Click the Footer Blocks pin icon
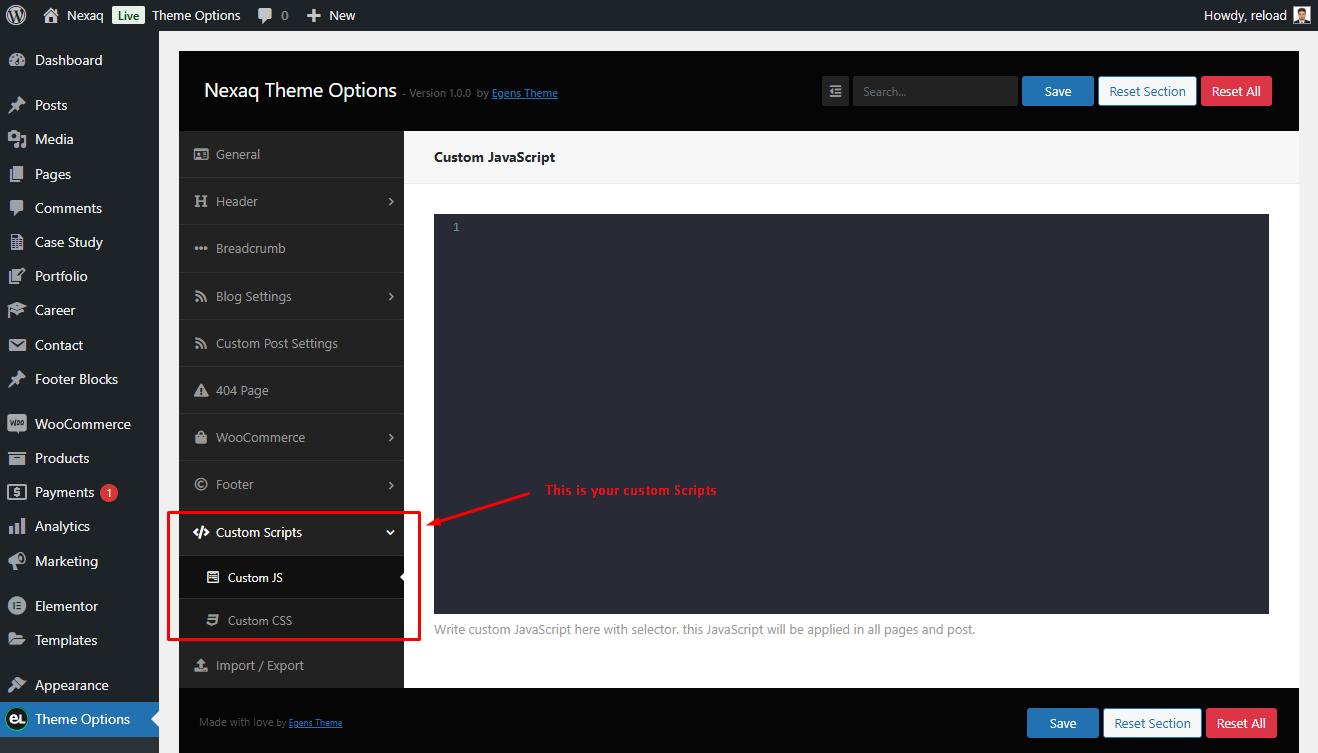This screenshot has width=1318, height=753. pos(17,379)
